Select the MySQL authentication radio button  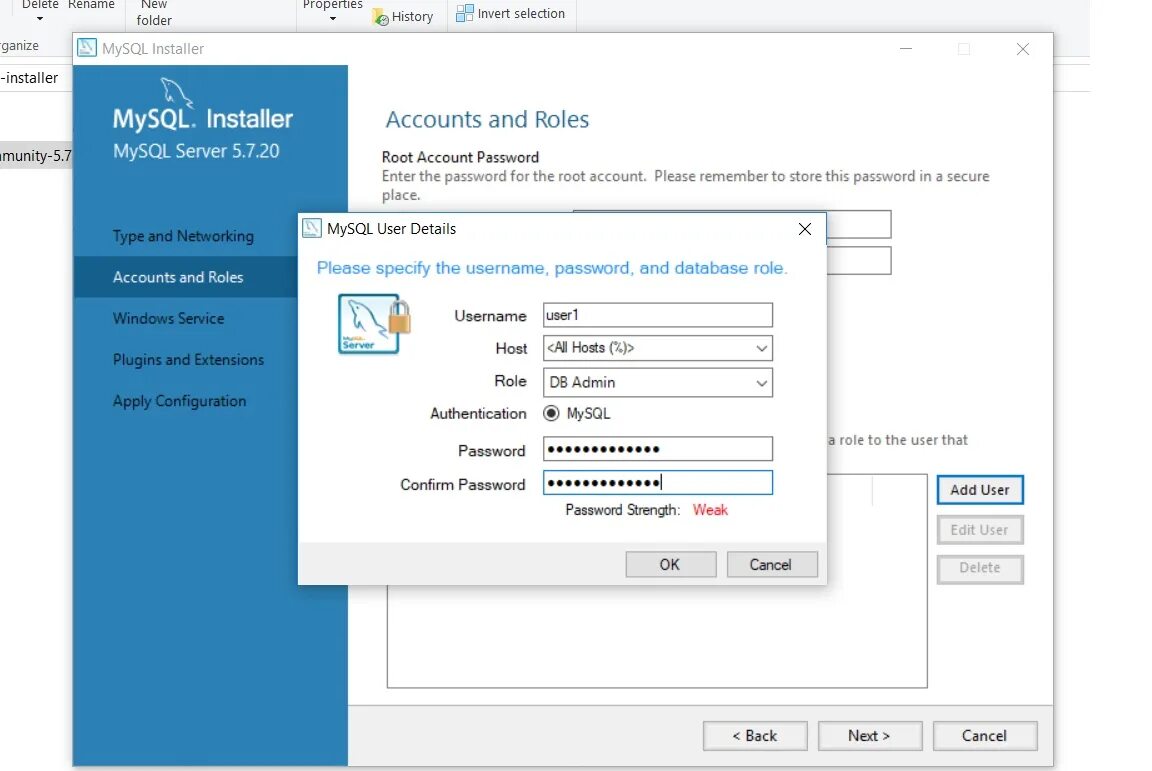[x=551, y=413]
